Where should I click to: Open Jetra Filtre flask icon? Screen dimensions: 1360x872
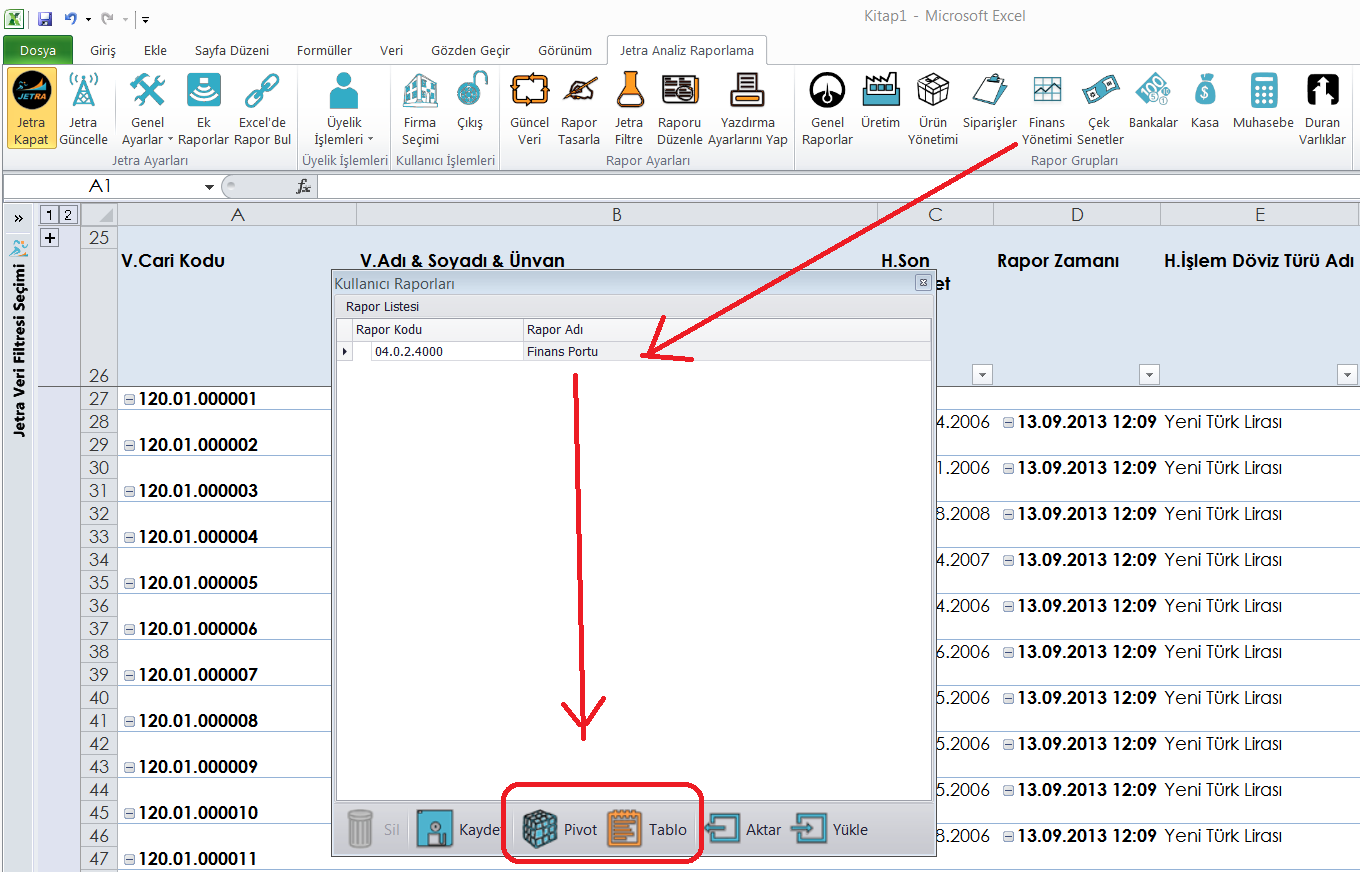pos(629,91)
